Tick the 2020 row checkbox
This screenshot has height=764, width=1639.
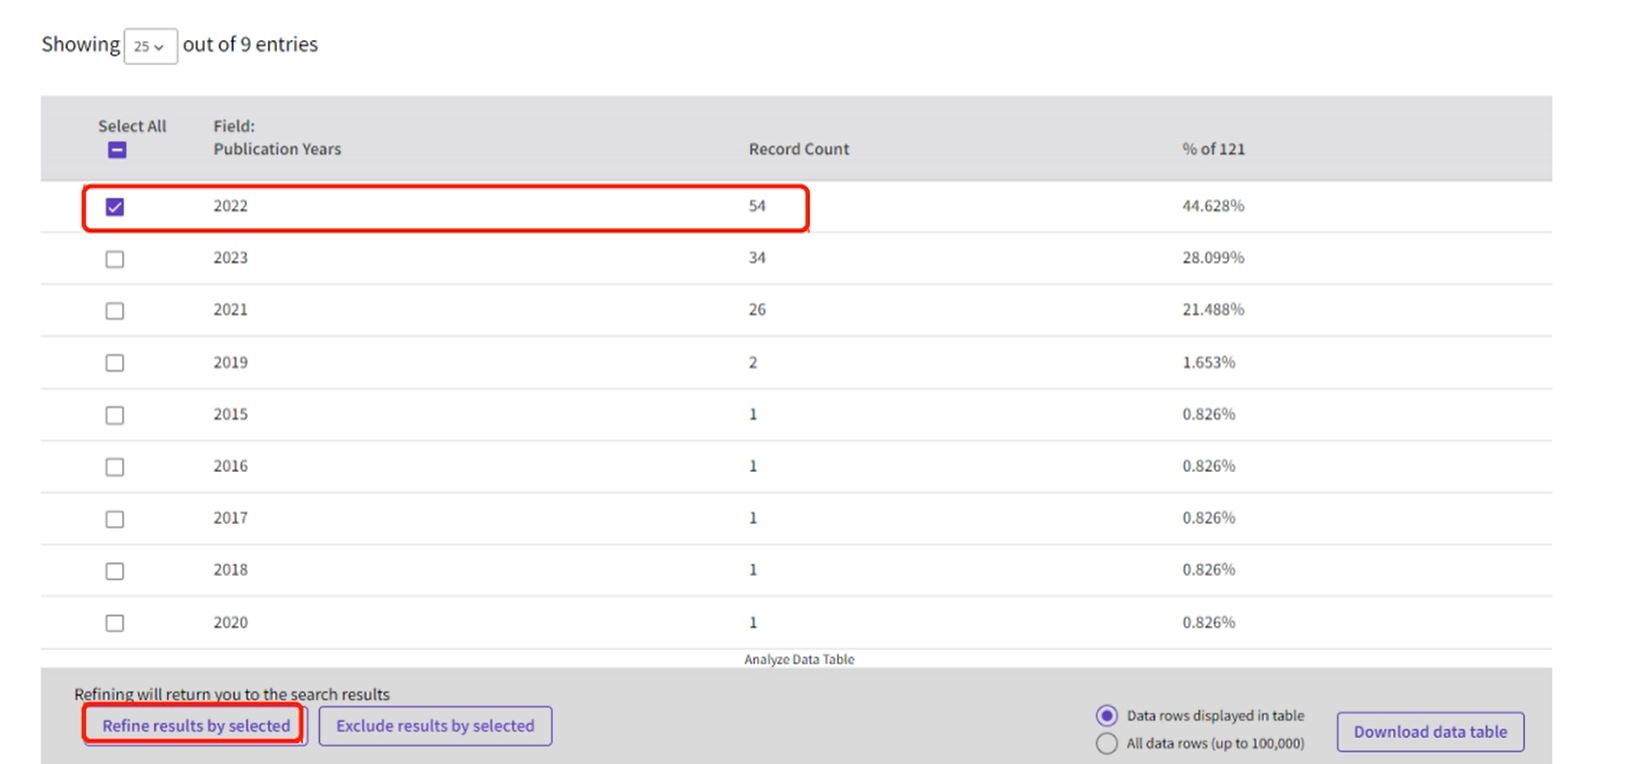tap(115, 623)
